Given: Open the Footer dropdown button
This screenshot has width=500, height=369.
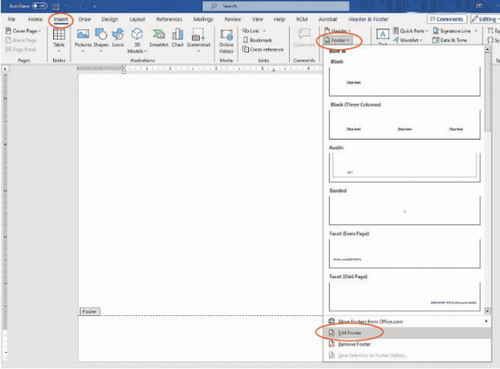Looking at the screenshot, I should tap(337, 40).
